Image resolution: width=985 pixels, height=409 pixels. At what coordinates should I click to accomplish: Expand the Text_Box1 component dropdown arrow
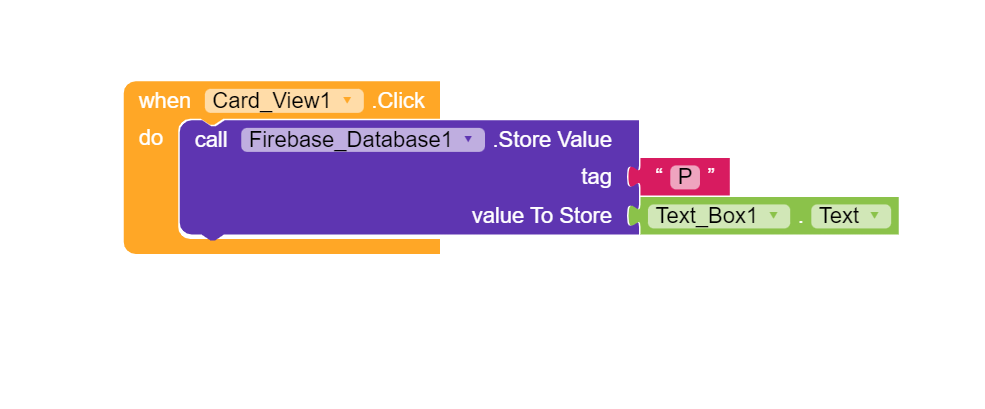(773, 216)
